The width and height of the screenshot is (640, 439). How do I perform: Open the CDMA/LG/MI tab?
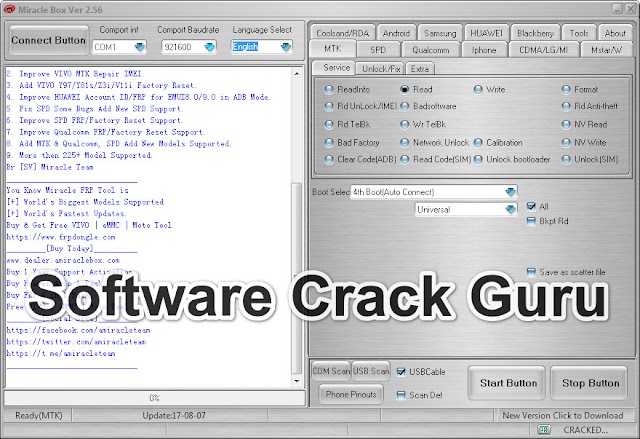click(x=543, y=50)
